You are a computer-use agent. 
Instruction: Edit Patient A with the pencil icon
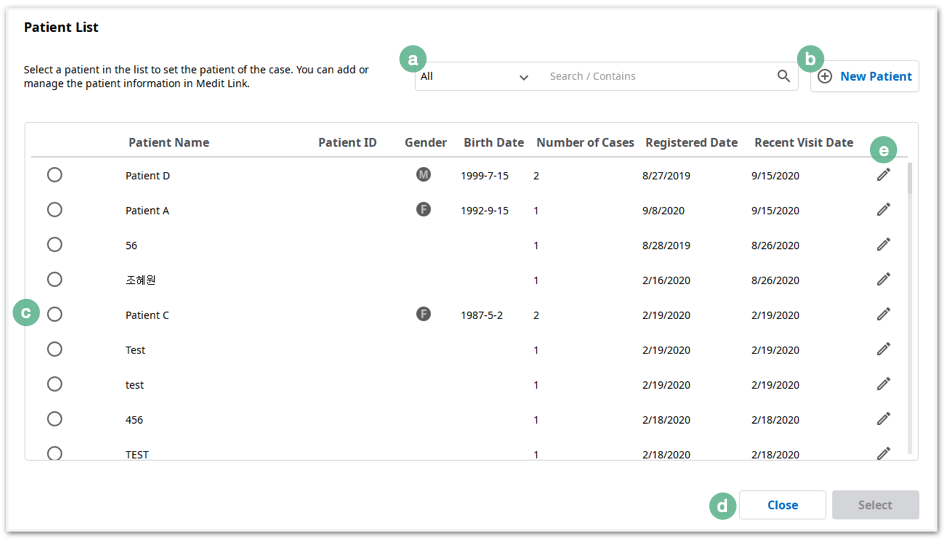click(884, 210)
